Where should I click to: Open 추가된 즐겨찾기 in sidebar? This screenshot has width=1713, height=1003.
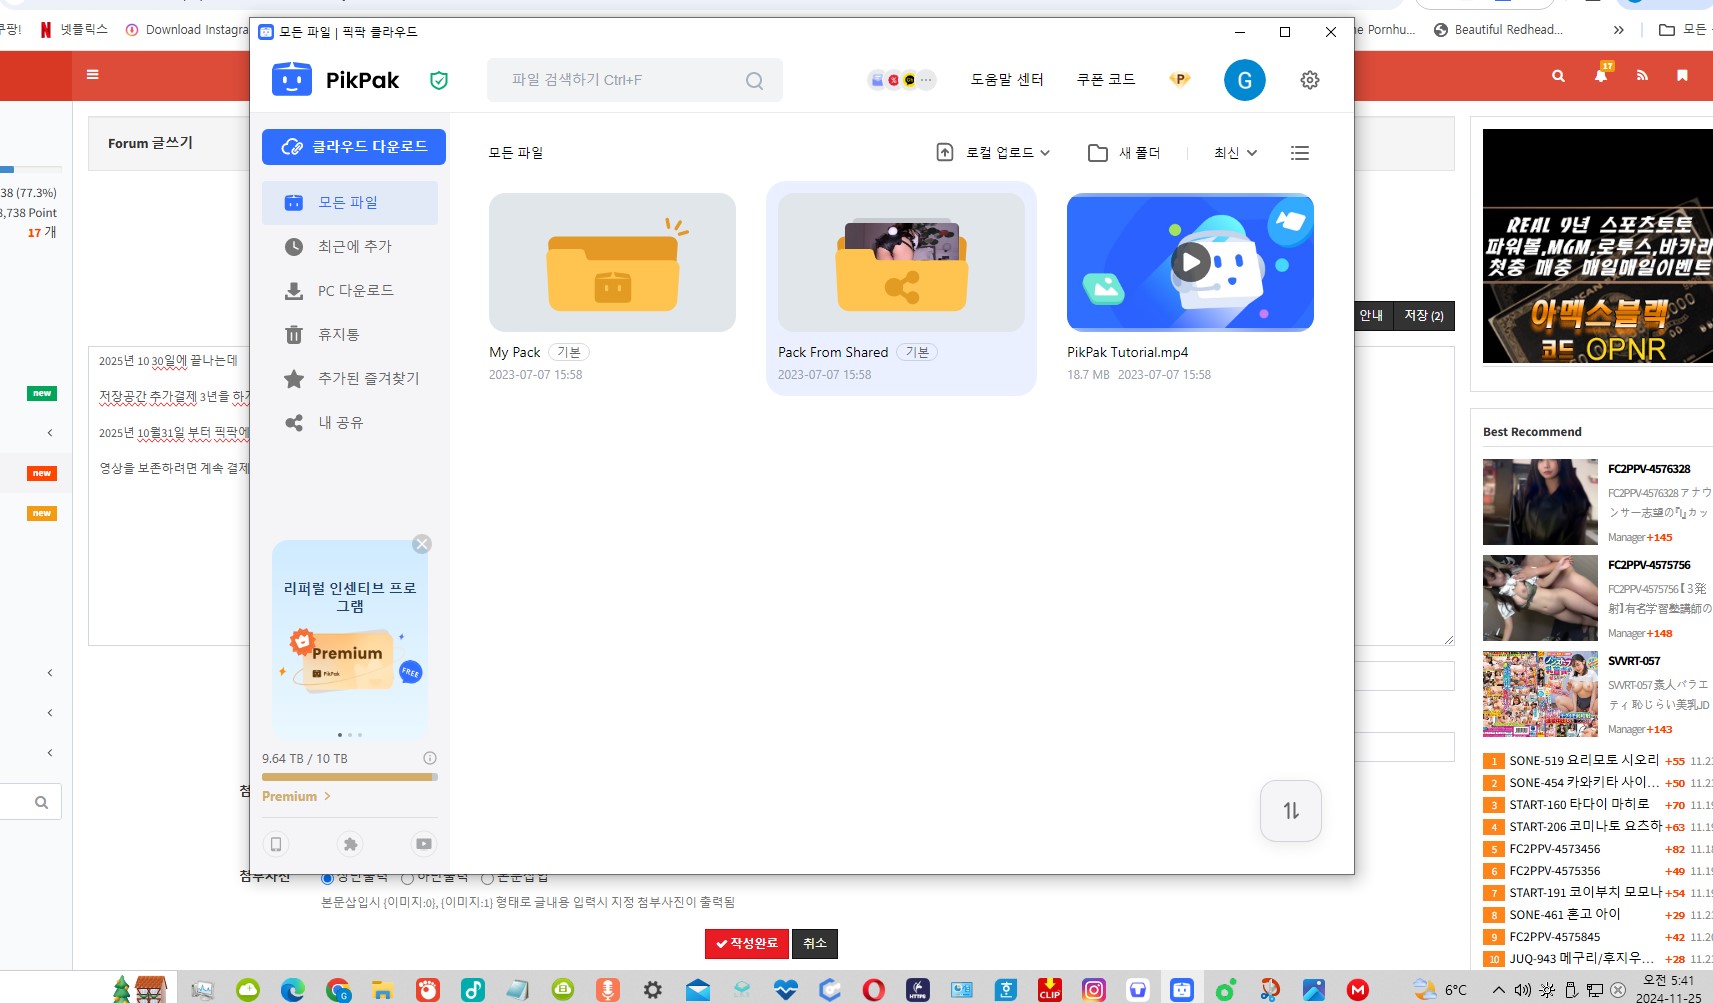(350, 379)
